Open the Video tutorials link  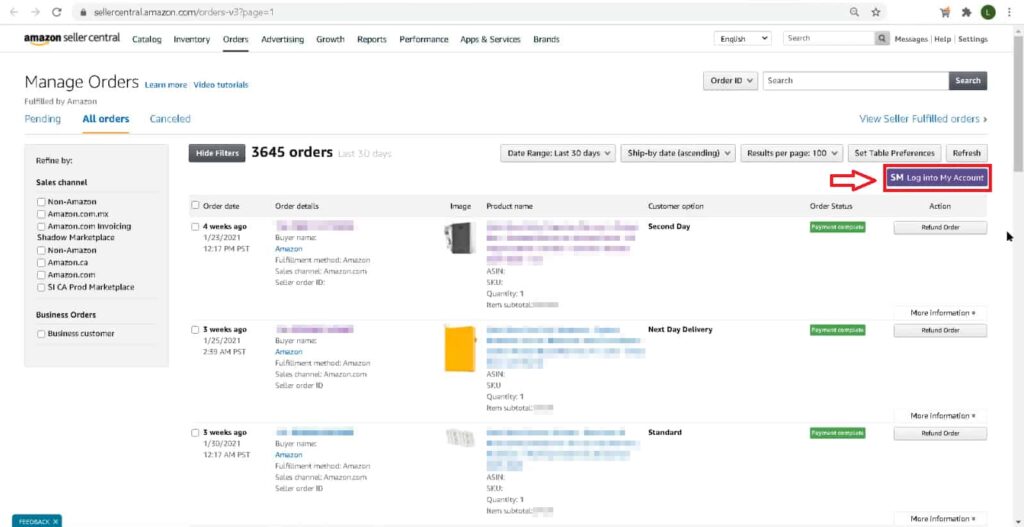pyautogui.click(x=221, y=85)
